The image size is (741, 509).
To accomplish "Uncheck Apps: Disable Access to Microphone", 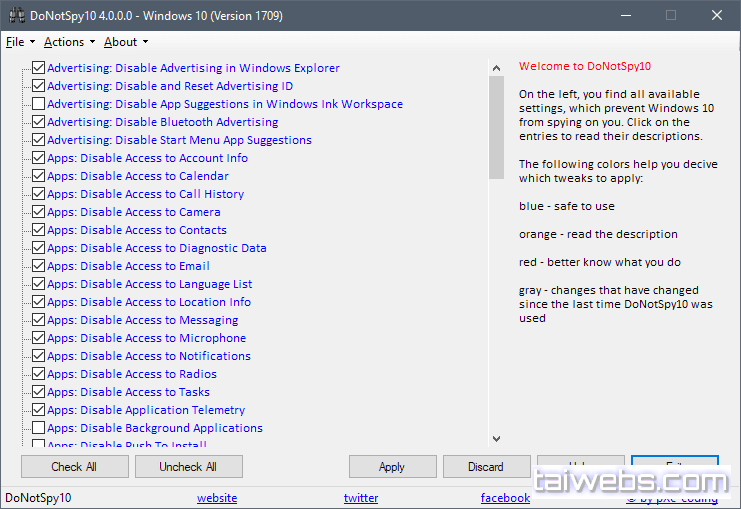I will pyautogui.click(x=38, y=338).
